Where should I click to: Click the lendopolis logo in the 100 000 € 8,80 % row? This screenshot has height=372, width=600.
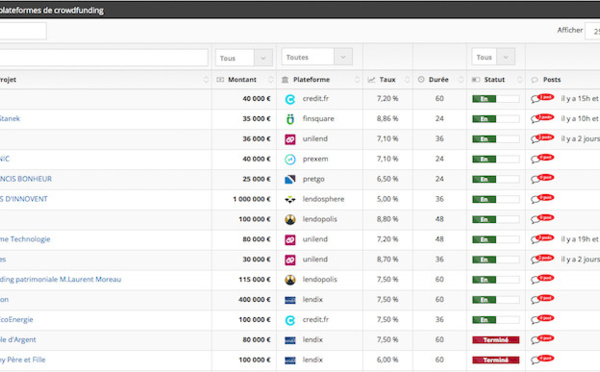[290, 220]
